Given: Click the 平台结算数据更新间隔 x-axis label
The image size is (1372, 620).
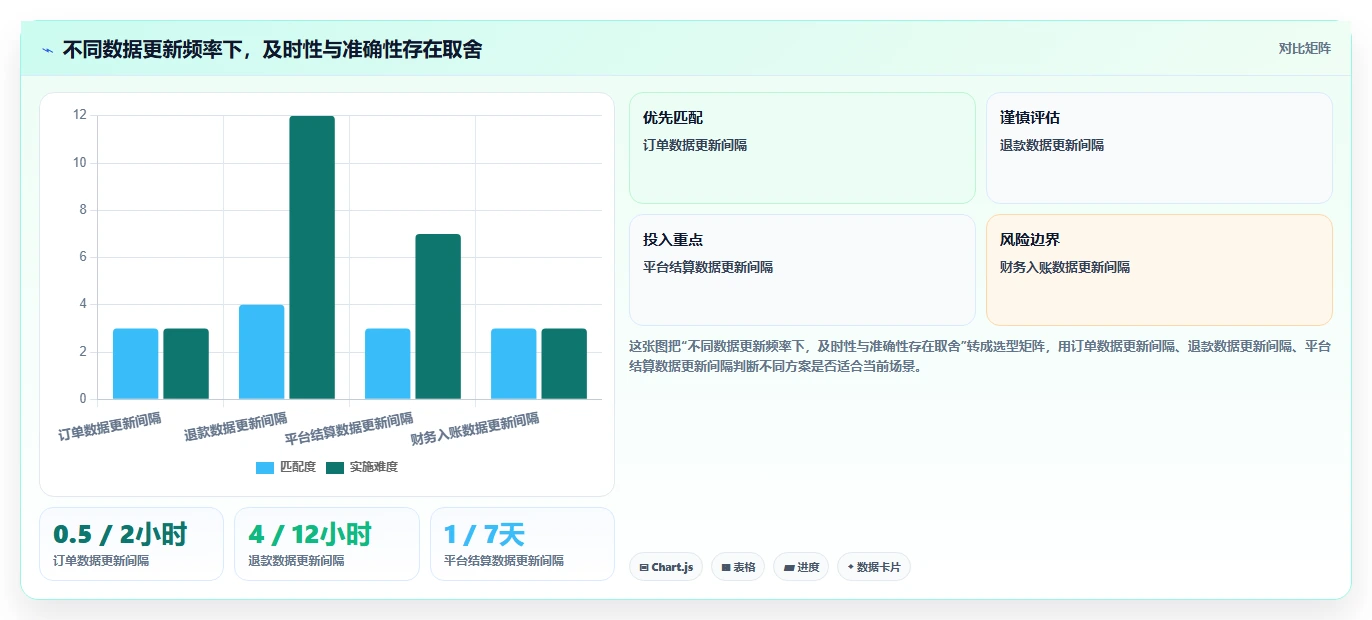Looking at the screenshot, I should point(349,430).
